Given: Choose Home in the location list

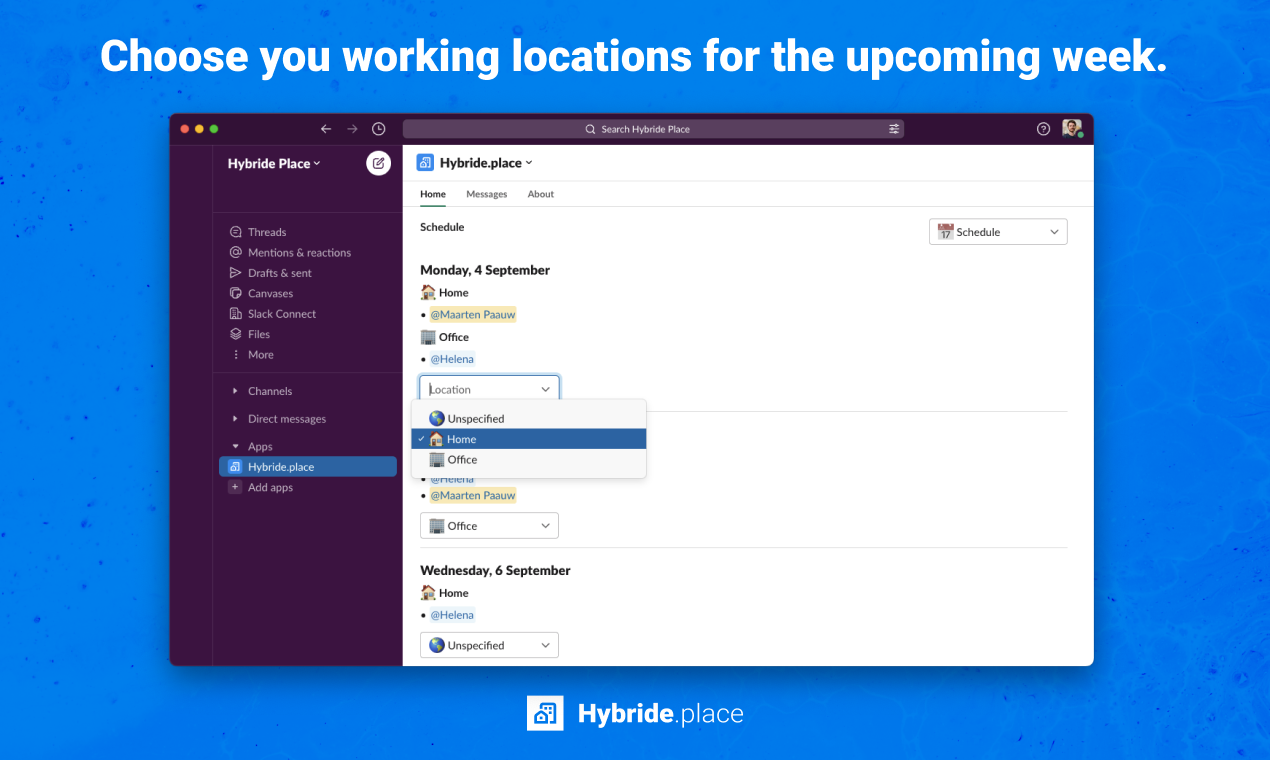Looking at the screenshot, I should pos(529,439).
